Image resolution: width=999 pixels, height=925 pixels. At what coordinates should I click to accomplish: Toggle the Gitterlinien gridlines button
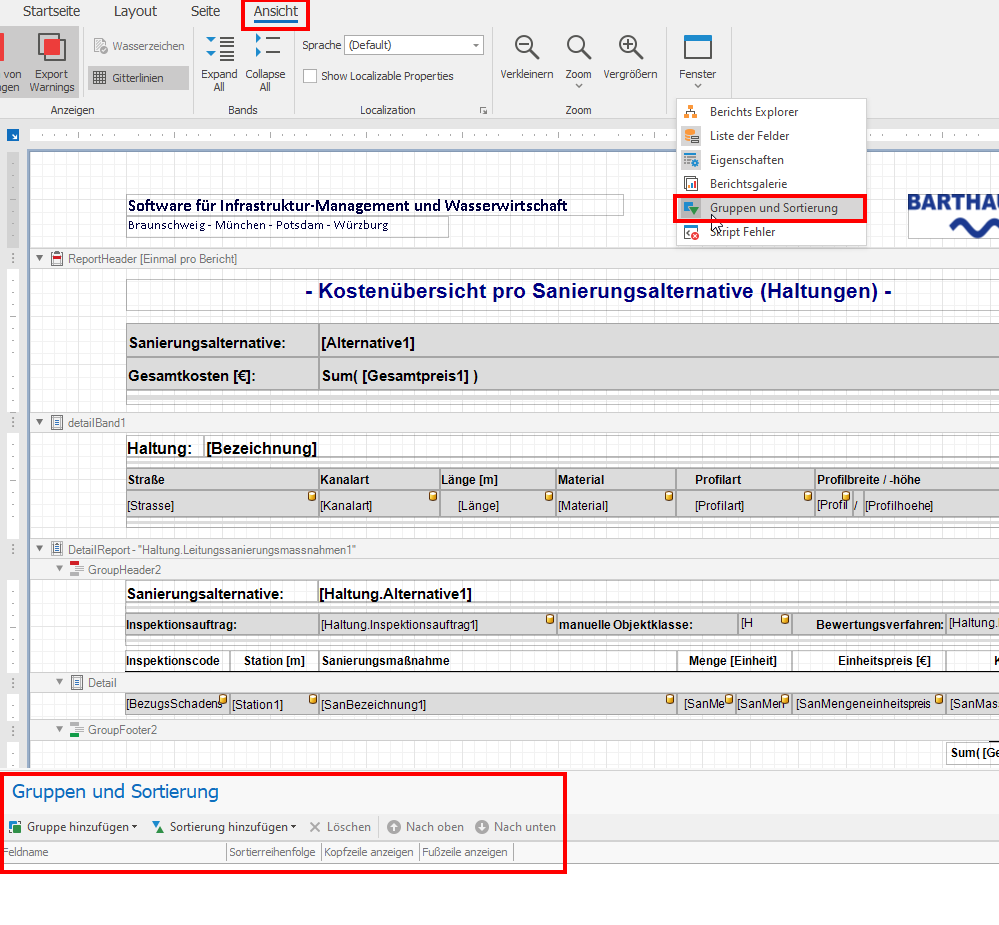tap(138, 78)
